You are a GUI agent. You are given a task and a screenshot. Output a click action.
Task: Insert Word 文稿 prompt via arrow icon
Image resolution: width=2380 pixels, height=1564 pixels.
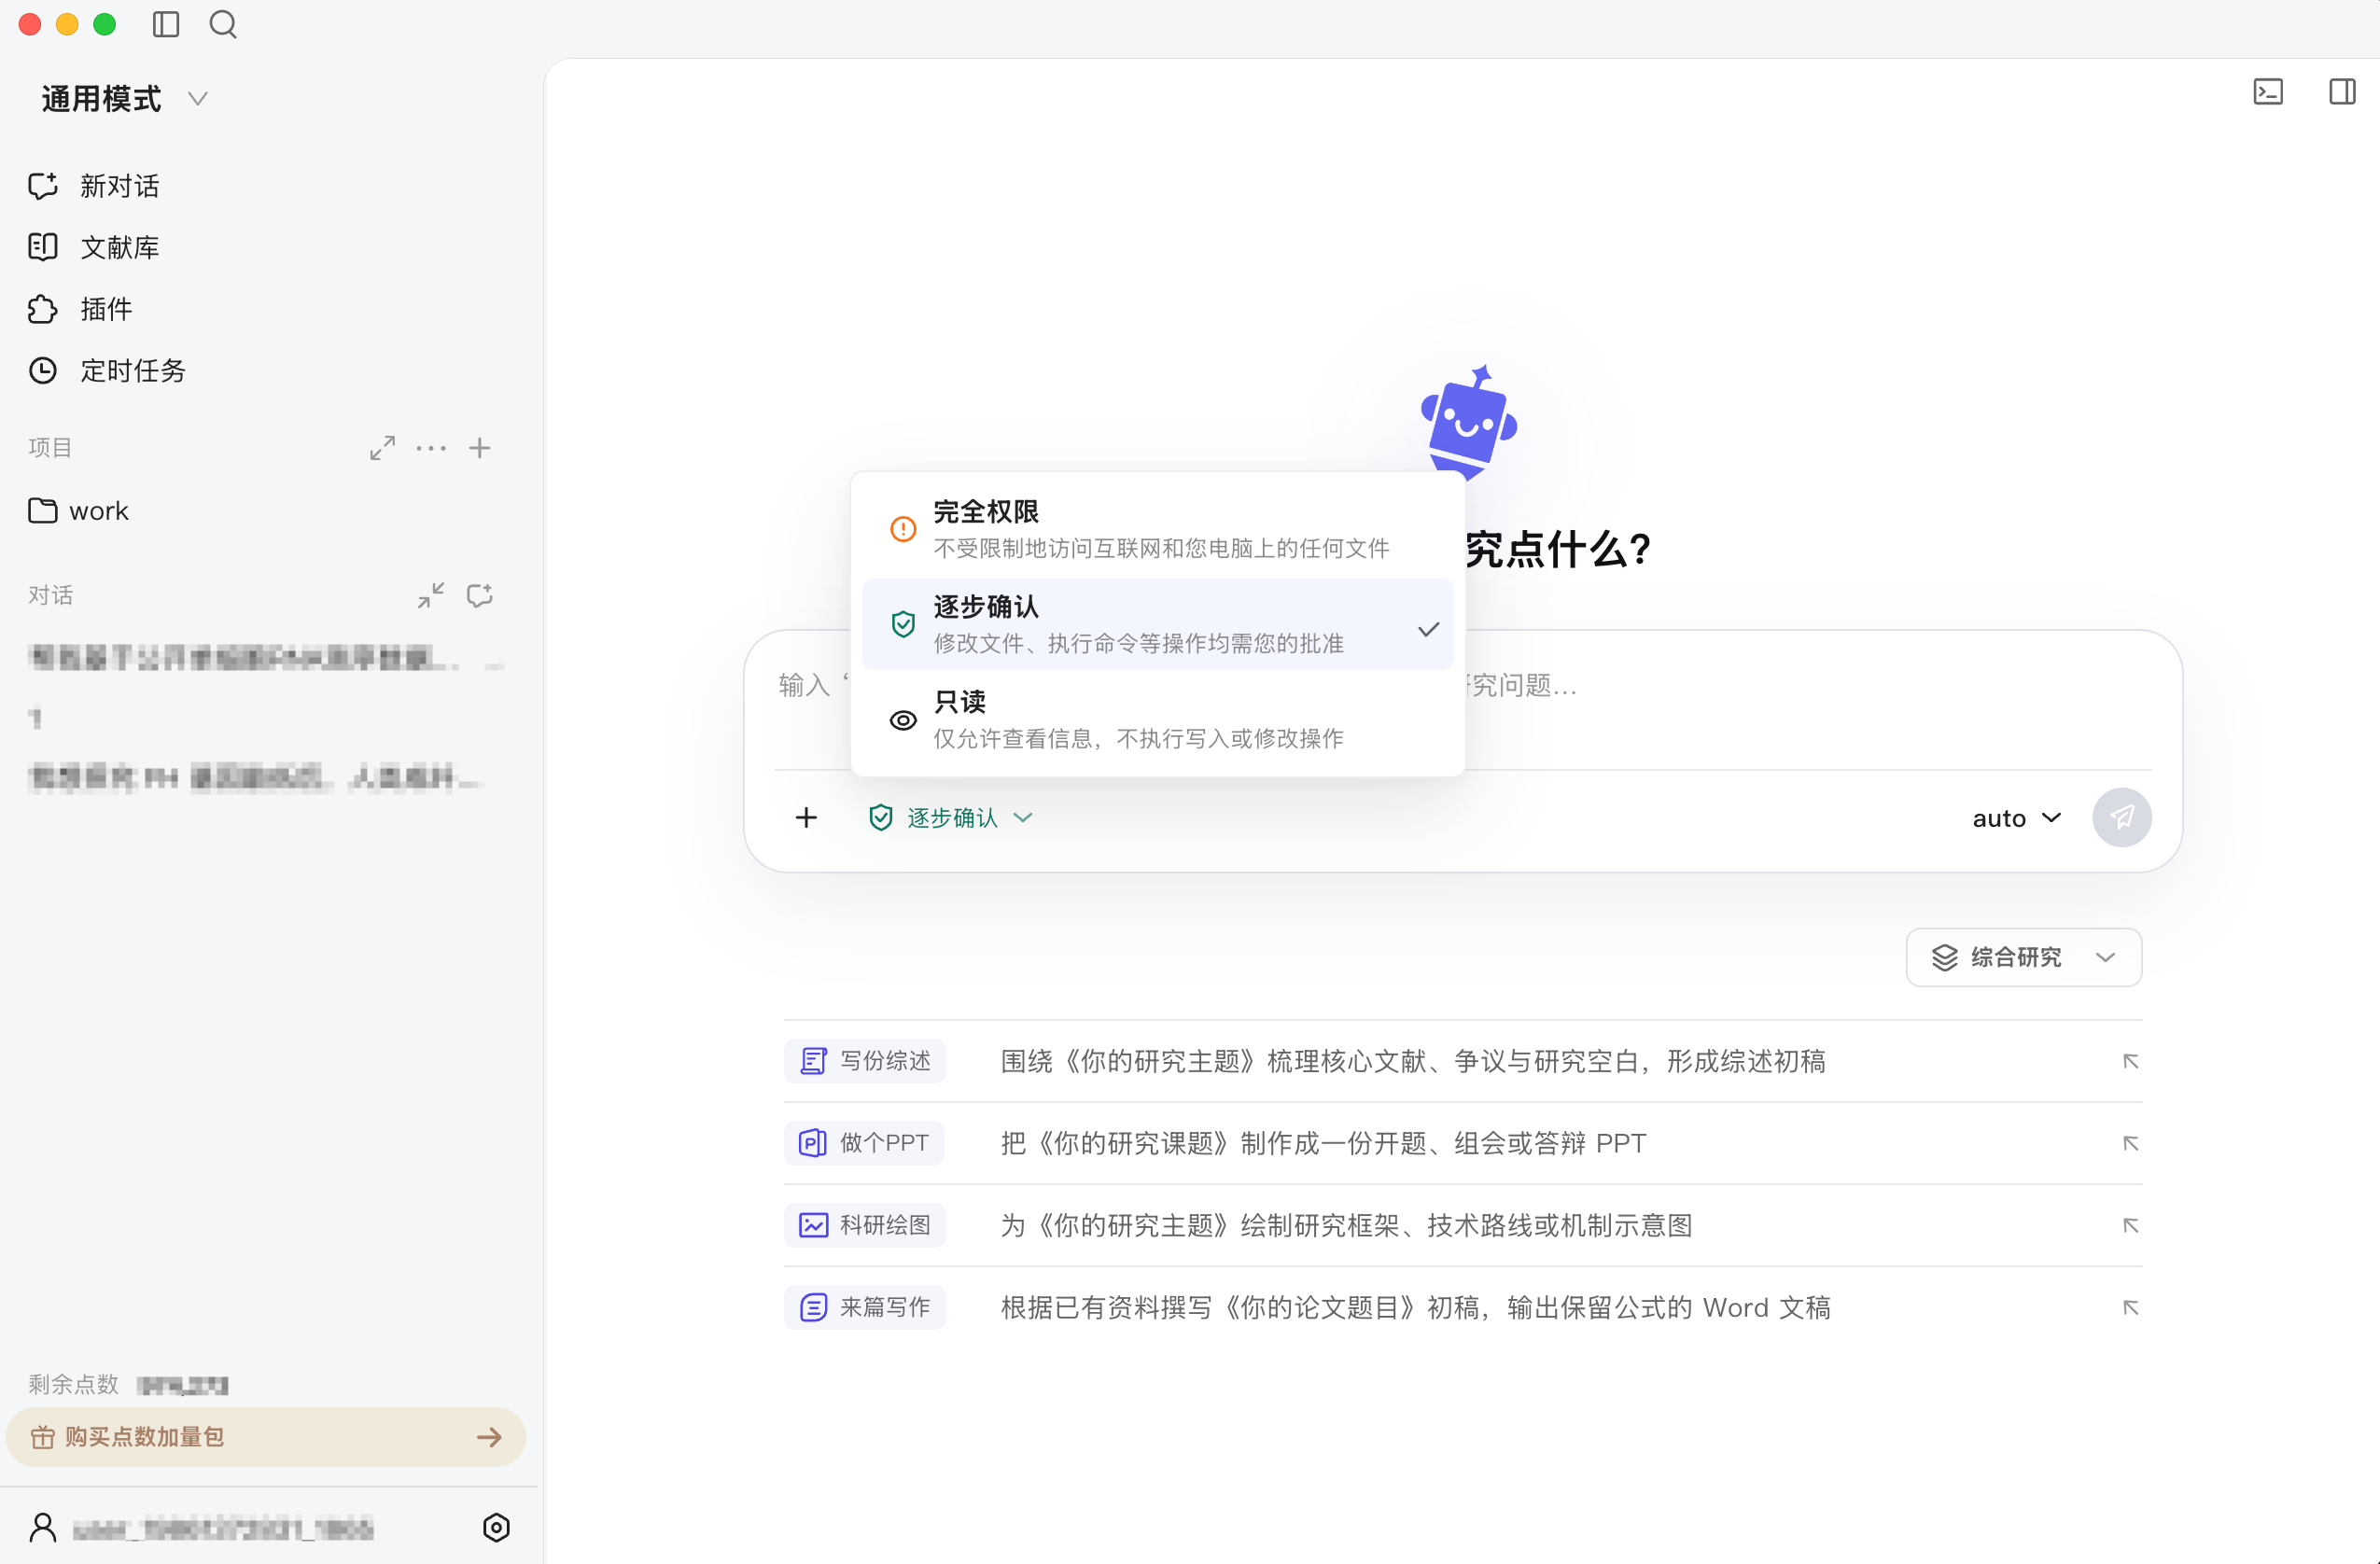(x=2130, y=1307)
